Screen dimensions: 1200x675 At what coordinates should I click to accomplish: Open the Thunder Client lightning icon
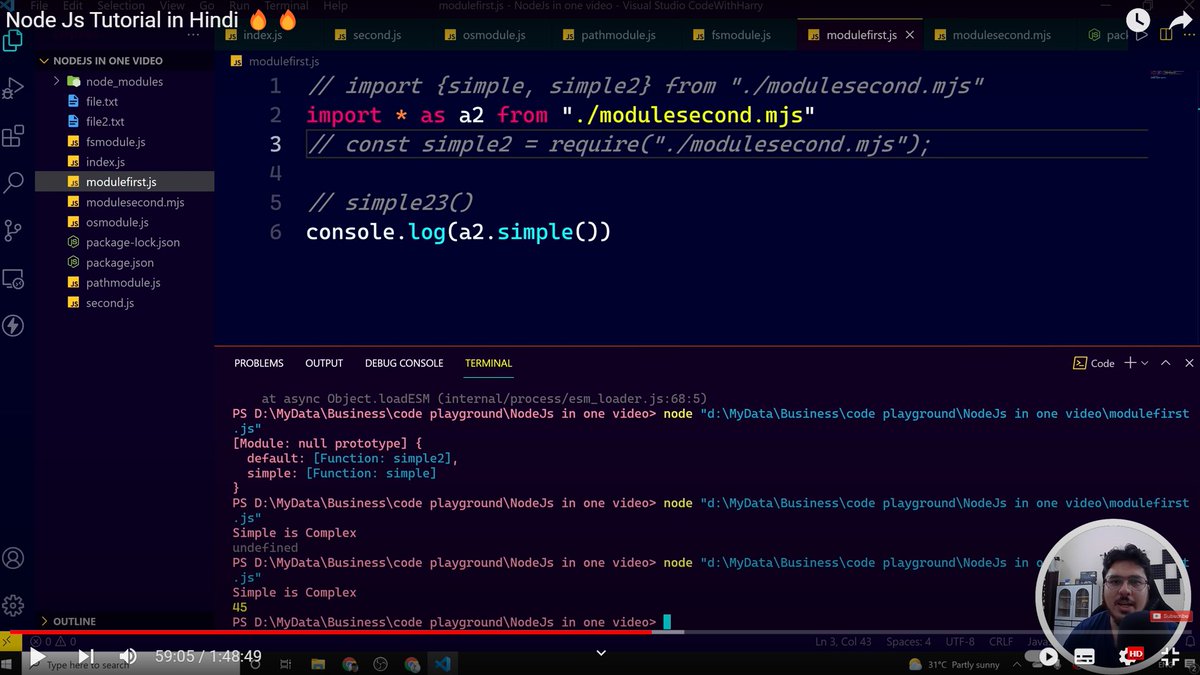(x=13, y=325)
